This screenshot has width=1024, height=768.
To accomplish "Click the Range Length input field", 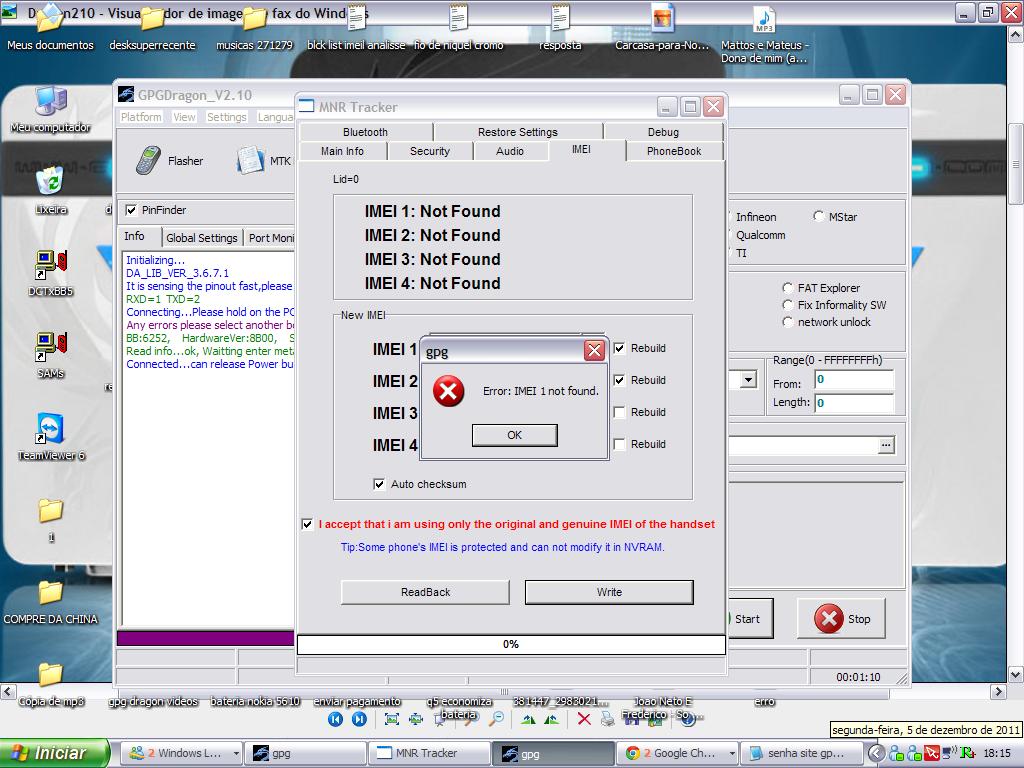I will (x=854, y=403).
